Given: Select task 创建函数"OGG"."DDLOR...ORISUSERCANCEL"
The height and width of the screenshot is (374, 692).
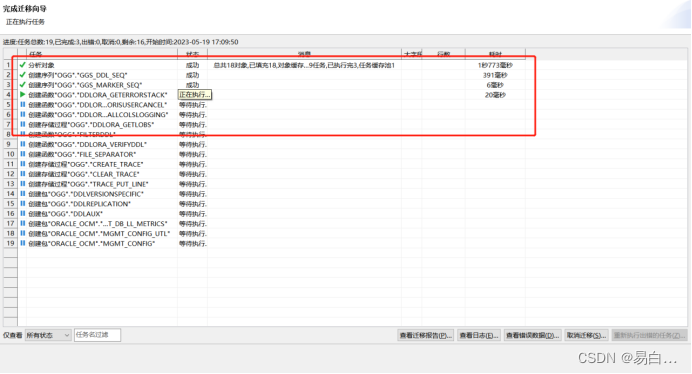Looking at the screenshot, I should [98, 105].
